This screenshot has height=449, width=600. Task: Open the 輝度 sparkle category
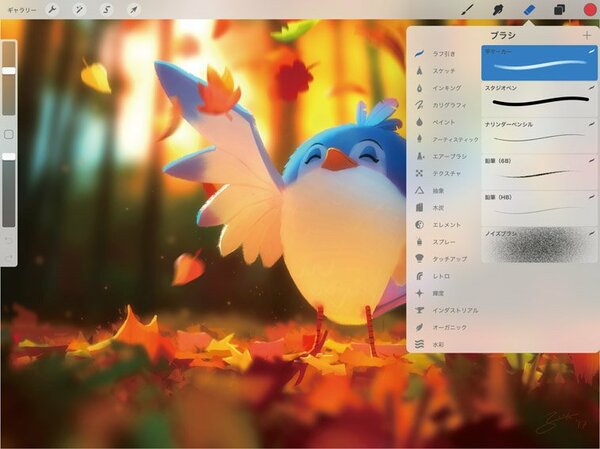430,293
